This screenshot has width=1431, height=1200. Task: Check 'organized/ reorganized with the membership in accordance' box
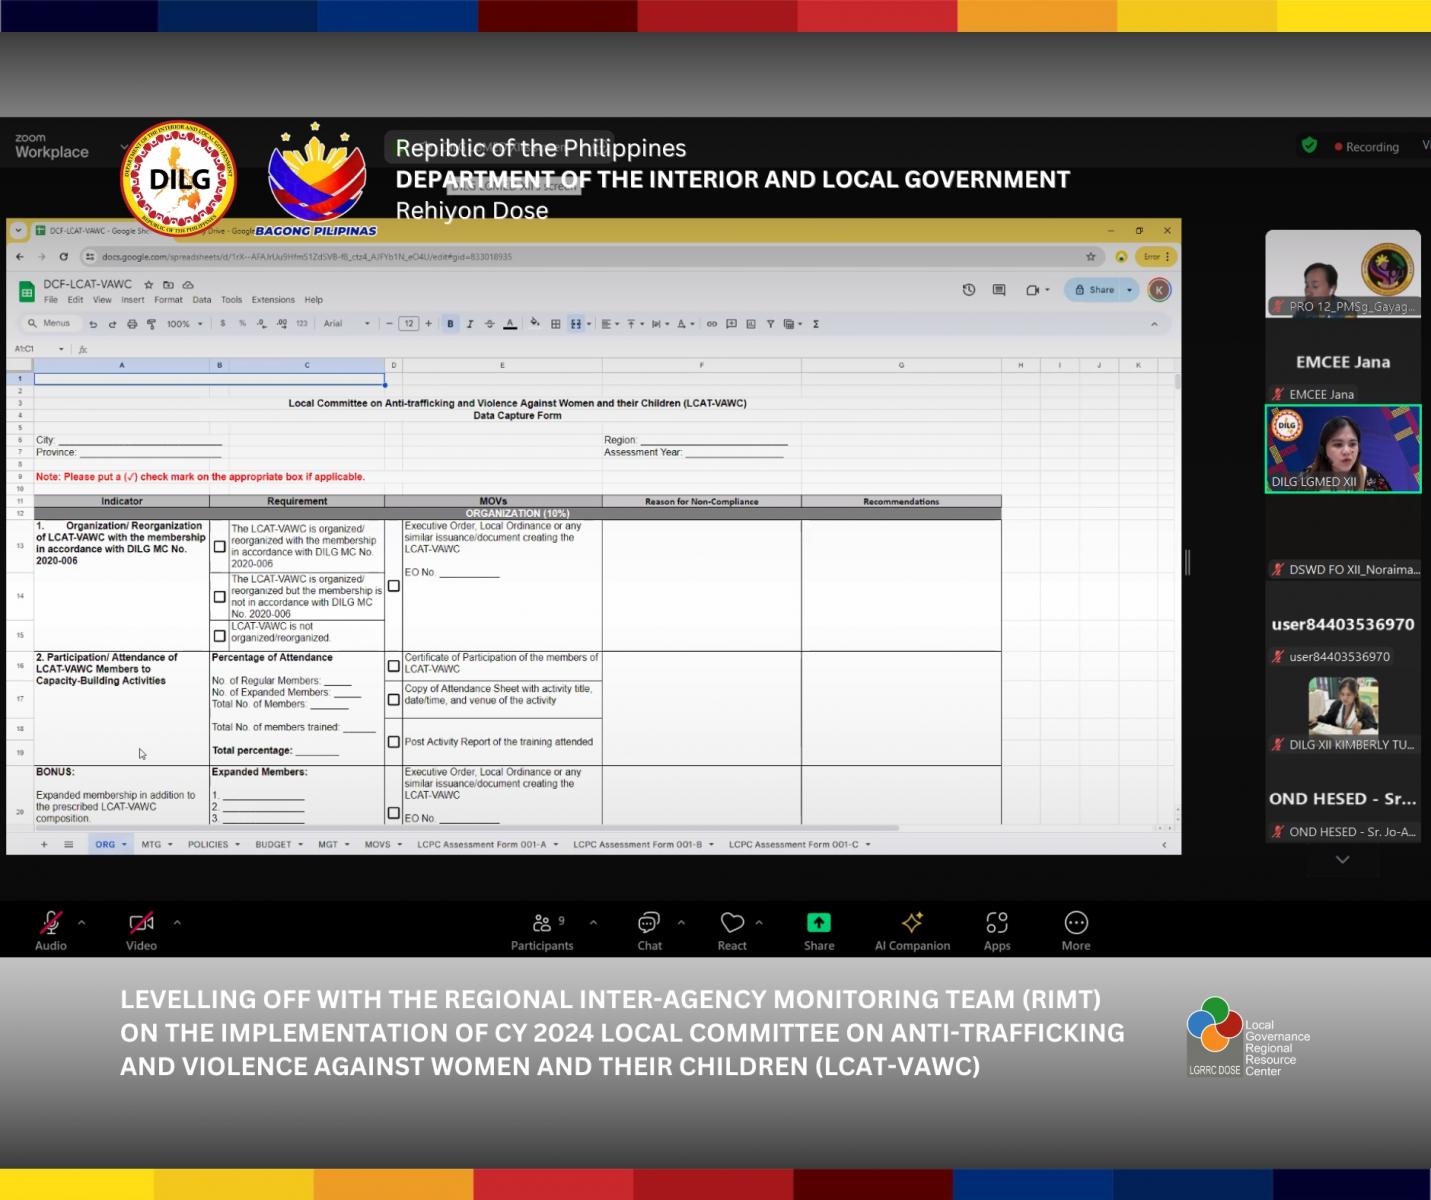(220, 547)
